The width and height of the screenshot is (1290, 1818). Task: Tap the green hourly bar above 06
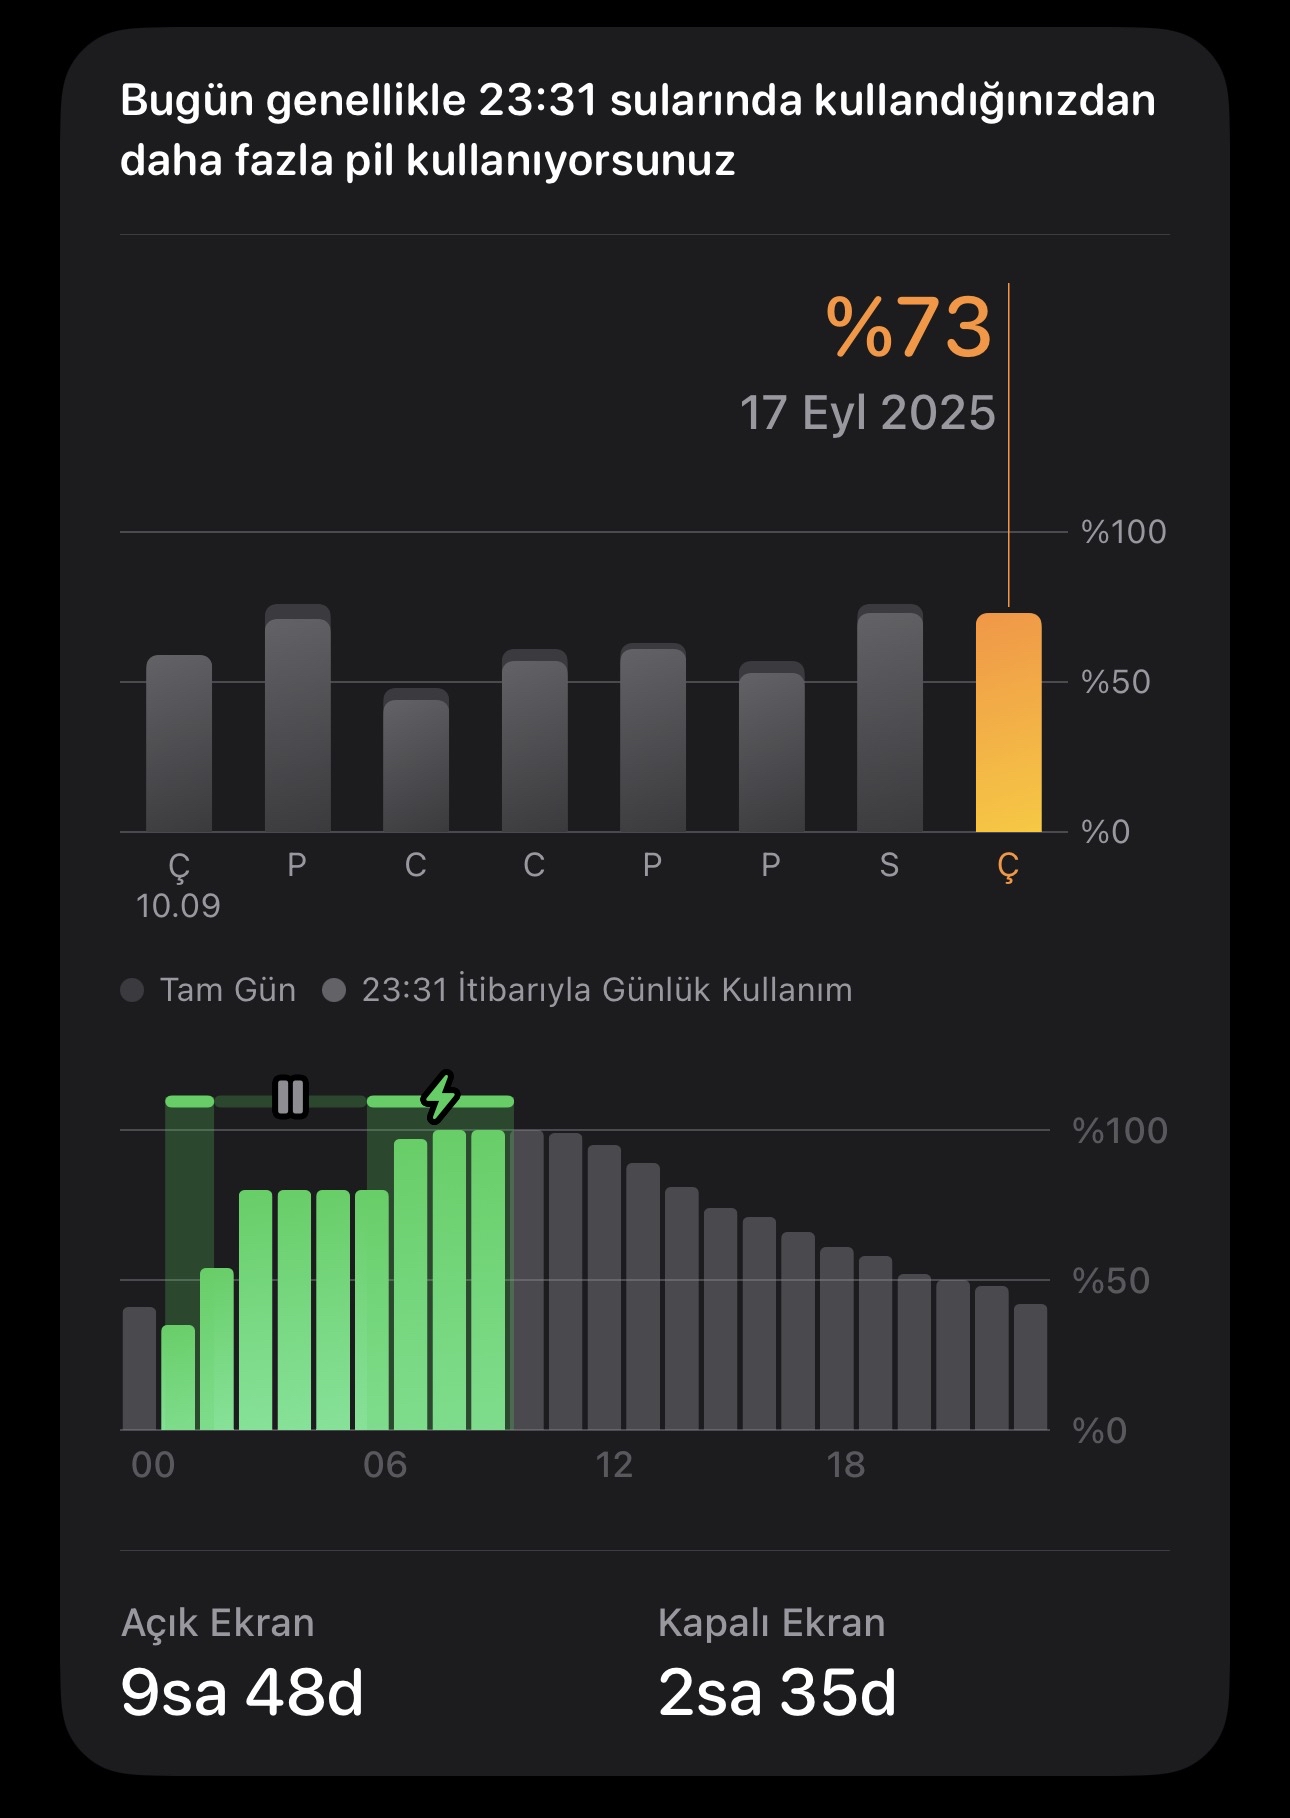click(x=372, y=1310)
